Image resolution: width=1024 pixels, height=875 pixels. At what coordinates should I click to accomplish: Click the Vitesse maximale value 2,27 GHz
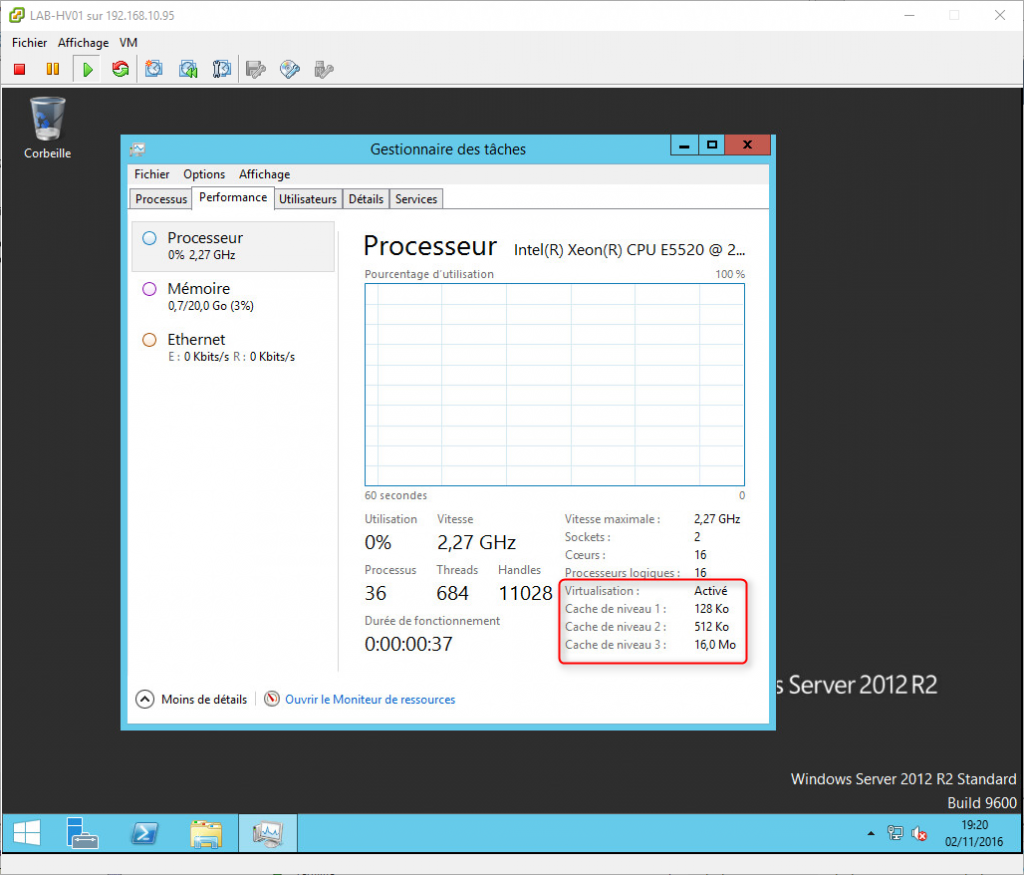point(717,519)
